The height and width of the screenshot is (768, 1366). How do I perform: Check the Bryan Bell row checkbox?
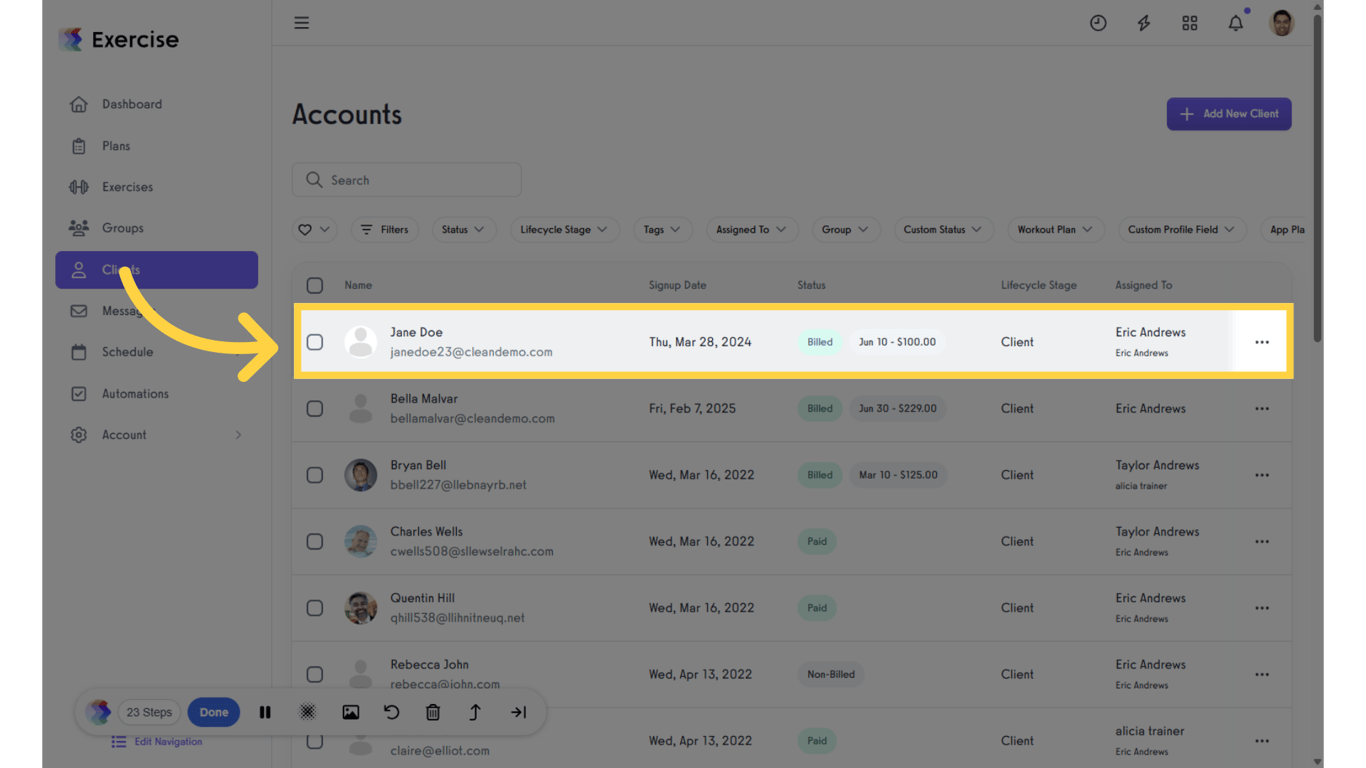click(314, 474)
